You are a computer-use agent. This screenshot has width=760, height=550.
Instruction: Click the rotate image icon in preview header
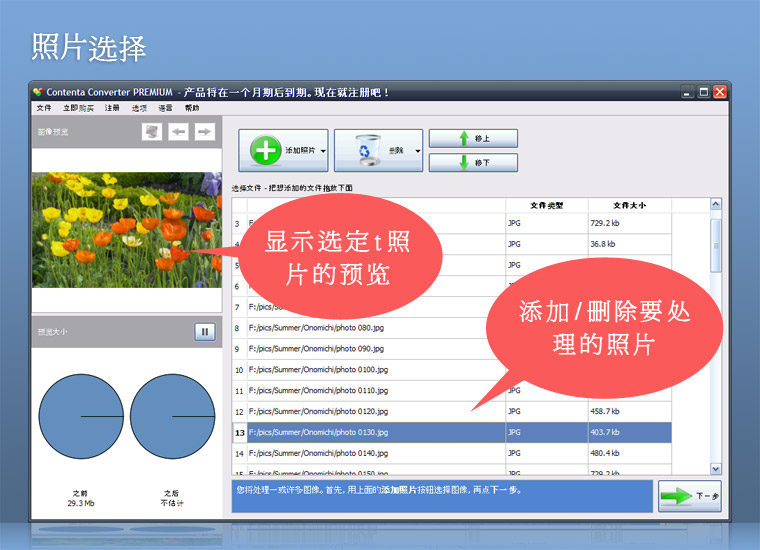point(152,132)
